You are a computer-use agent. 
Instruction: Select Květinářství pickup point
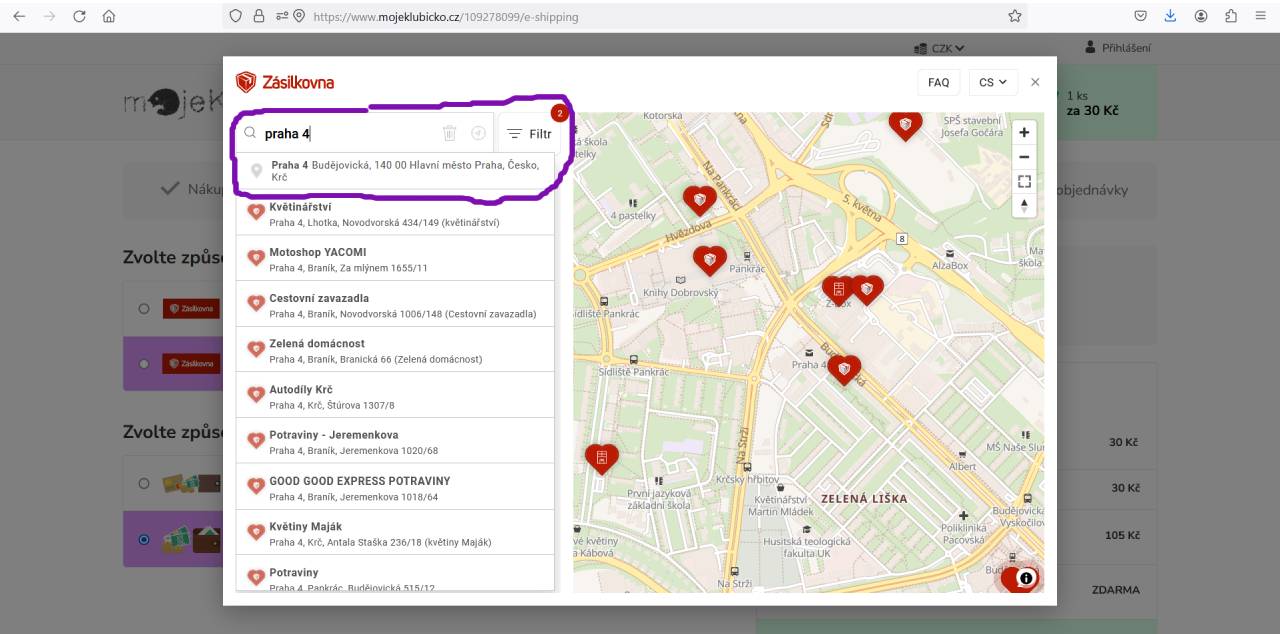tap(395, 214)
